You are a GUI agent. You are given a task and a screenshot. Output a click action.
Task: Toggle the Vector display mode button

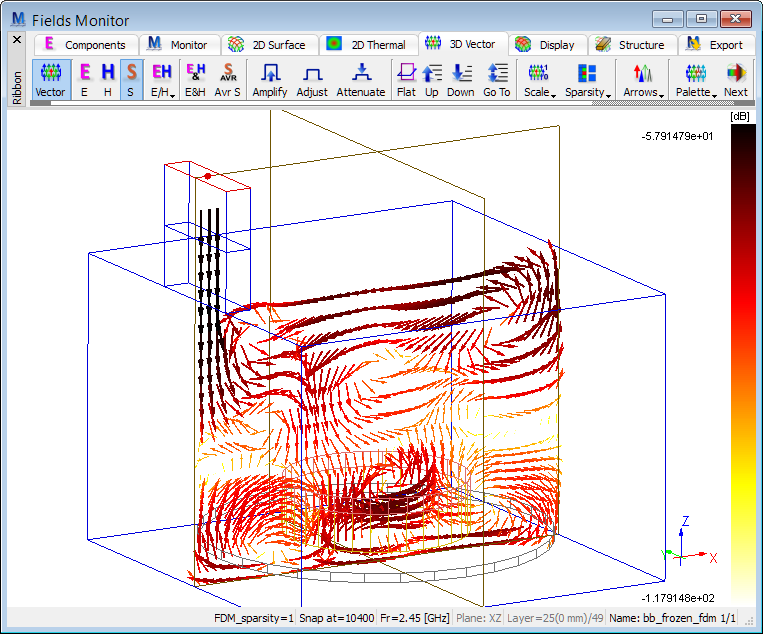(x=50, y=79)
